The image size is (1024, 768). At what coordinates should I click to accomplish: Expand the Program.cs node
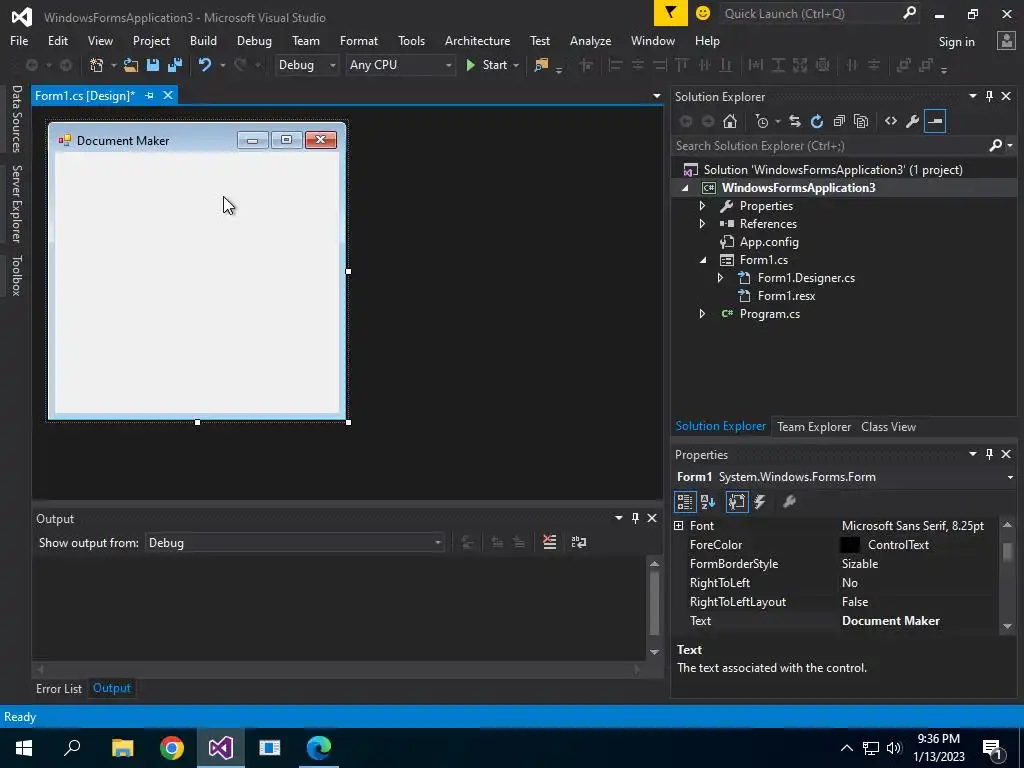click(x=702, y=313)
